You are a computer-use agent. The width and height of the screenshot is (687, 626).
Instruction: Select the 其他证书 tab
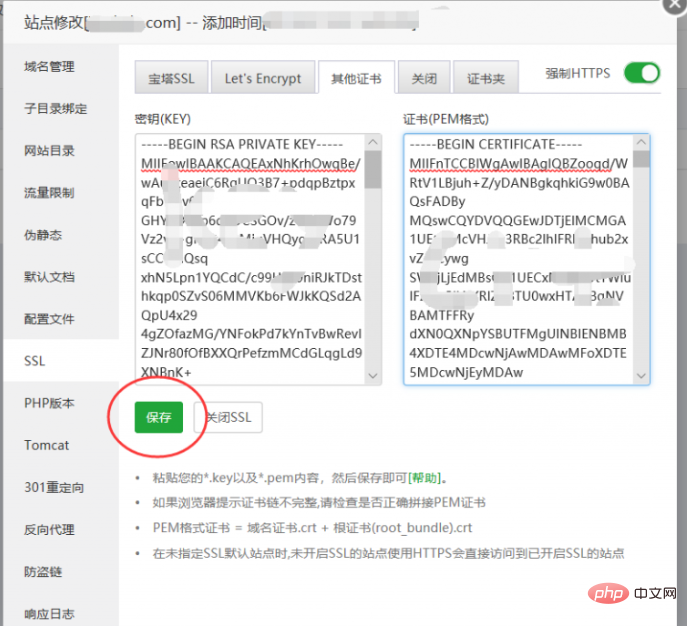click(x=356, y=78)
